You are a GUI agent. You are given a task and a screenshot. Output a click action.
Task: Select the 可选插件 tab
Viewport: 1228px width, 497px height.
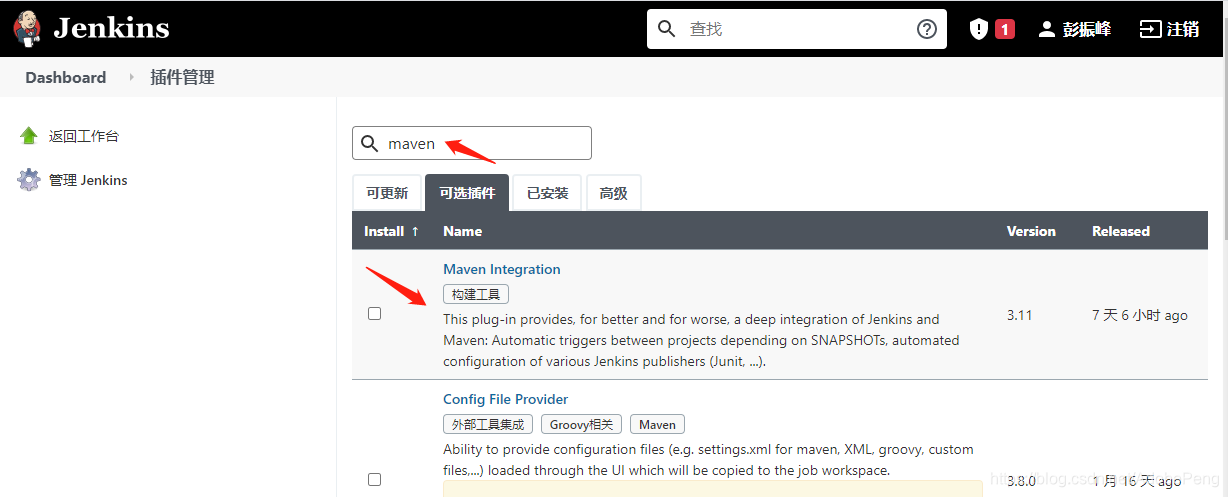[x=467, y=193]
